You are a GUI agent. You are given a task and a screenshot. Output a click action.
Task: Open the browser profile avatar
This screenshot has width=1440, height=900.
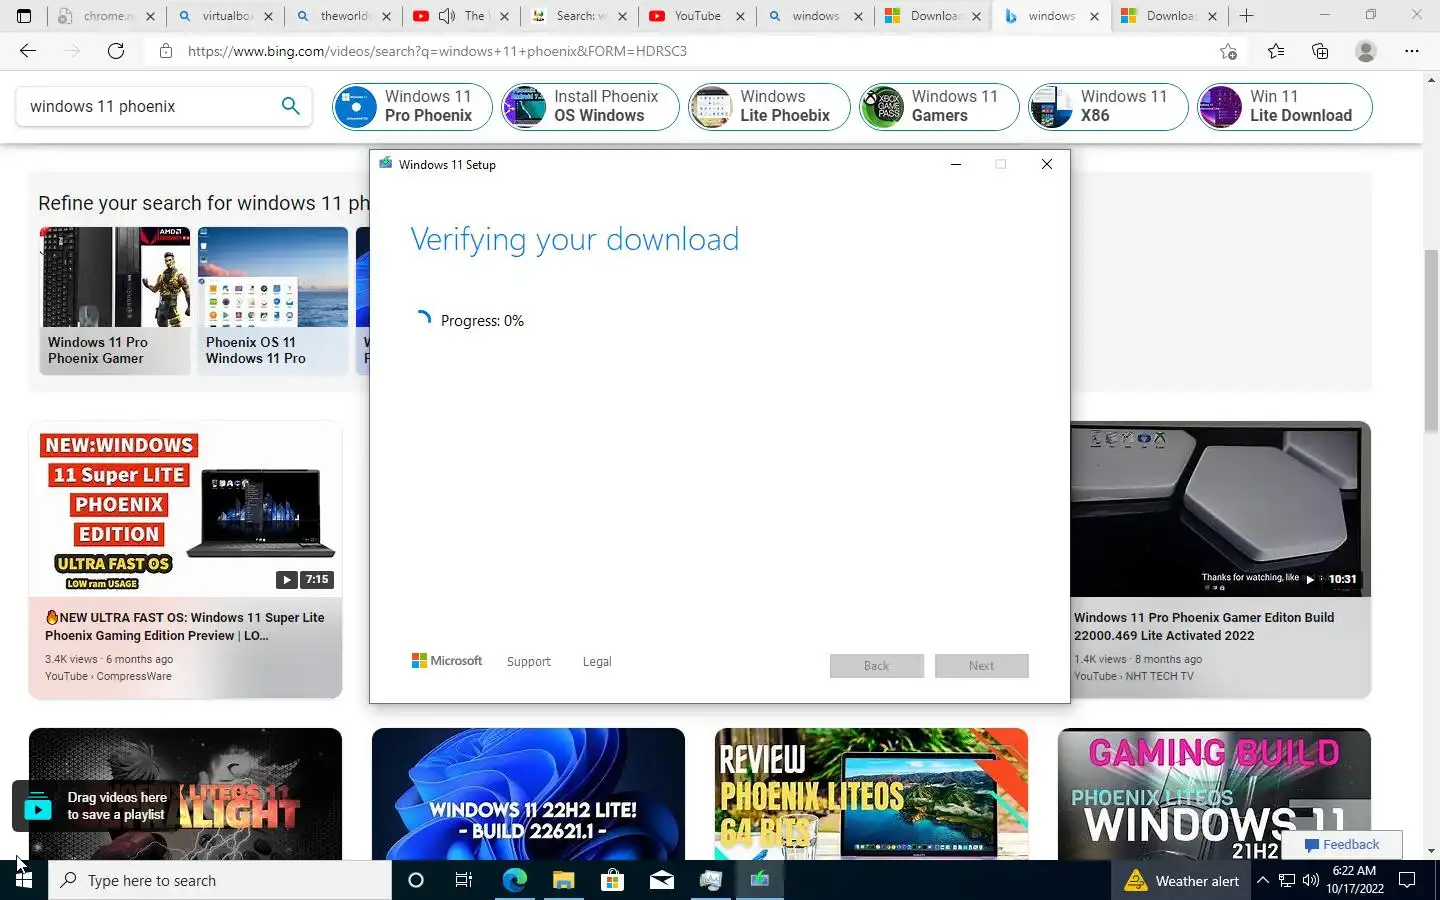pos(1365,51)
